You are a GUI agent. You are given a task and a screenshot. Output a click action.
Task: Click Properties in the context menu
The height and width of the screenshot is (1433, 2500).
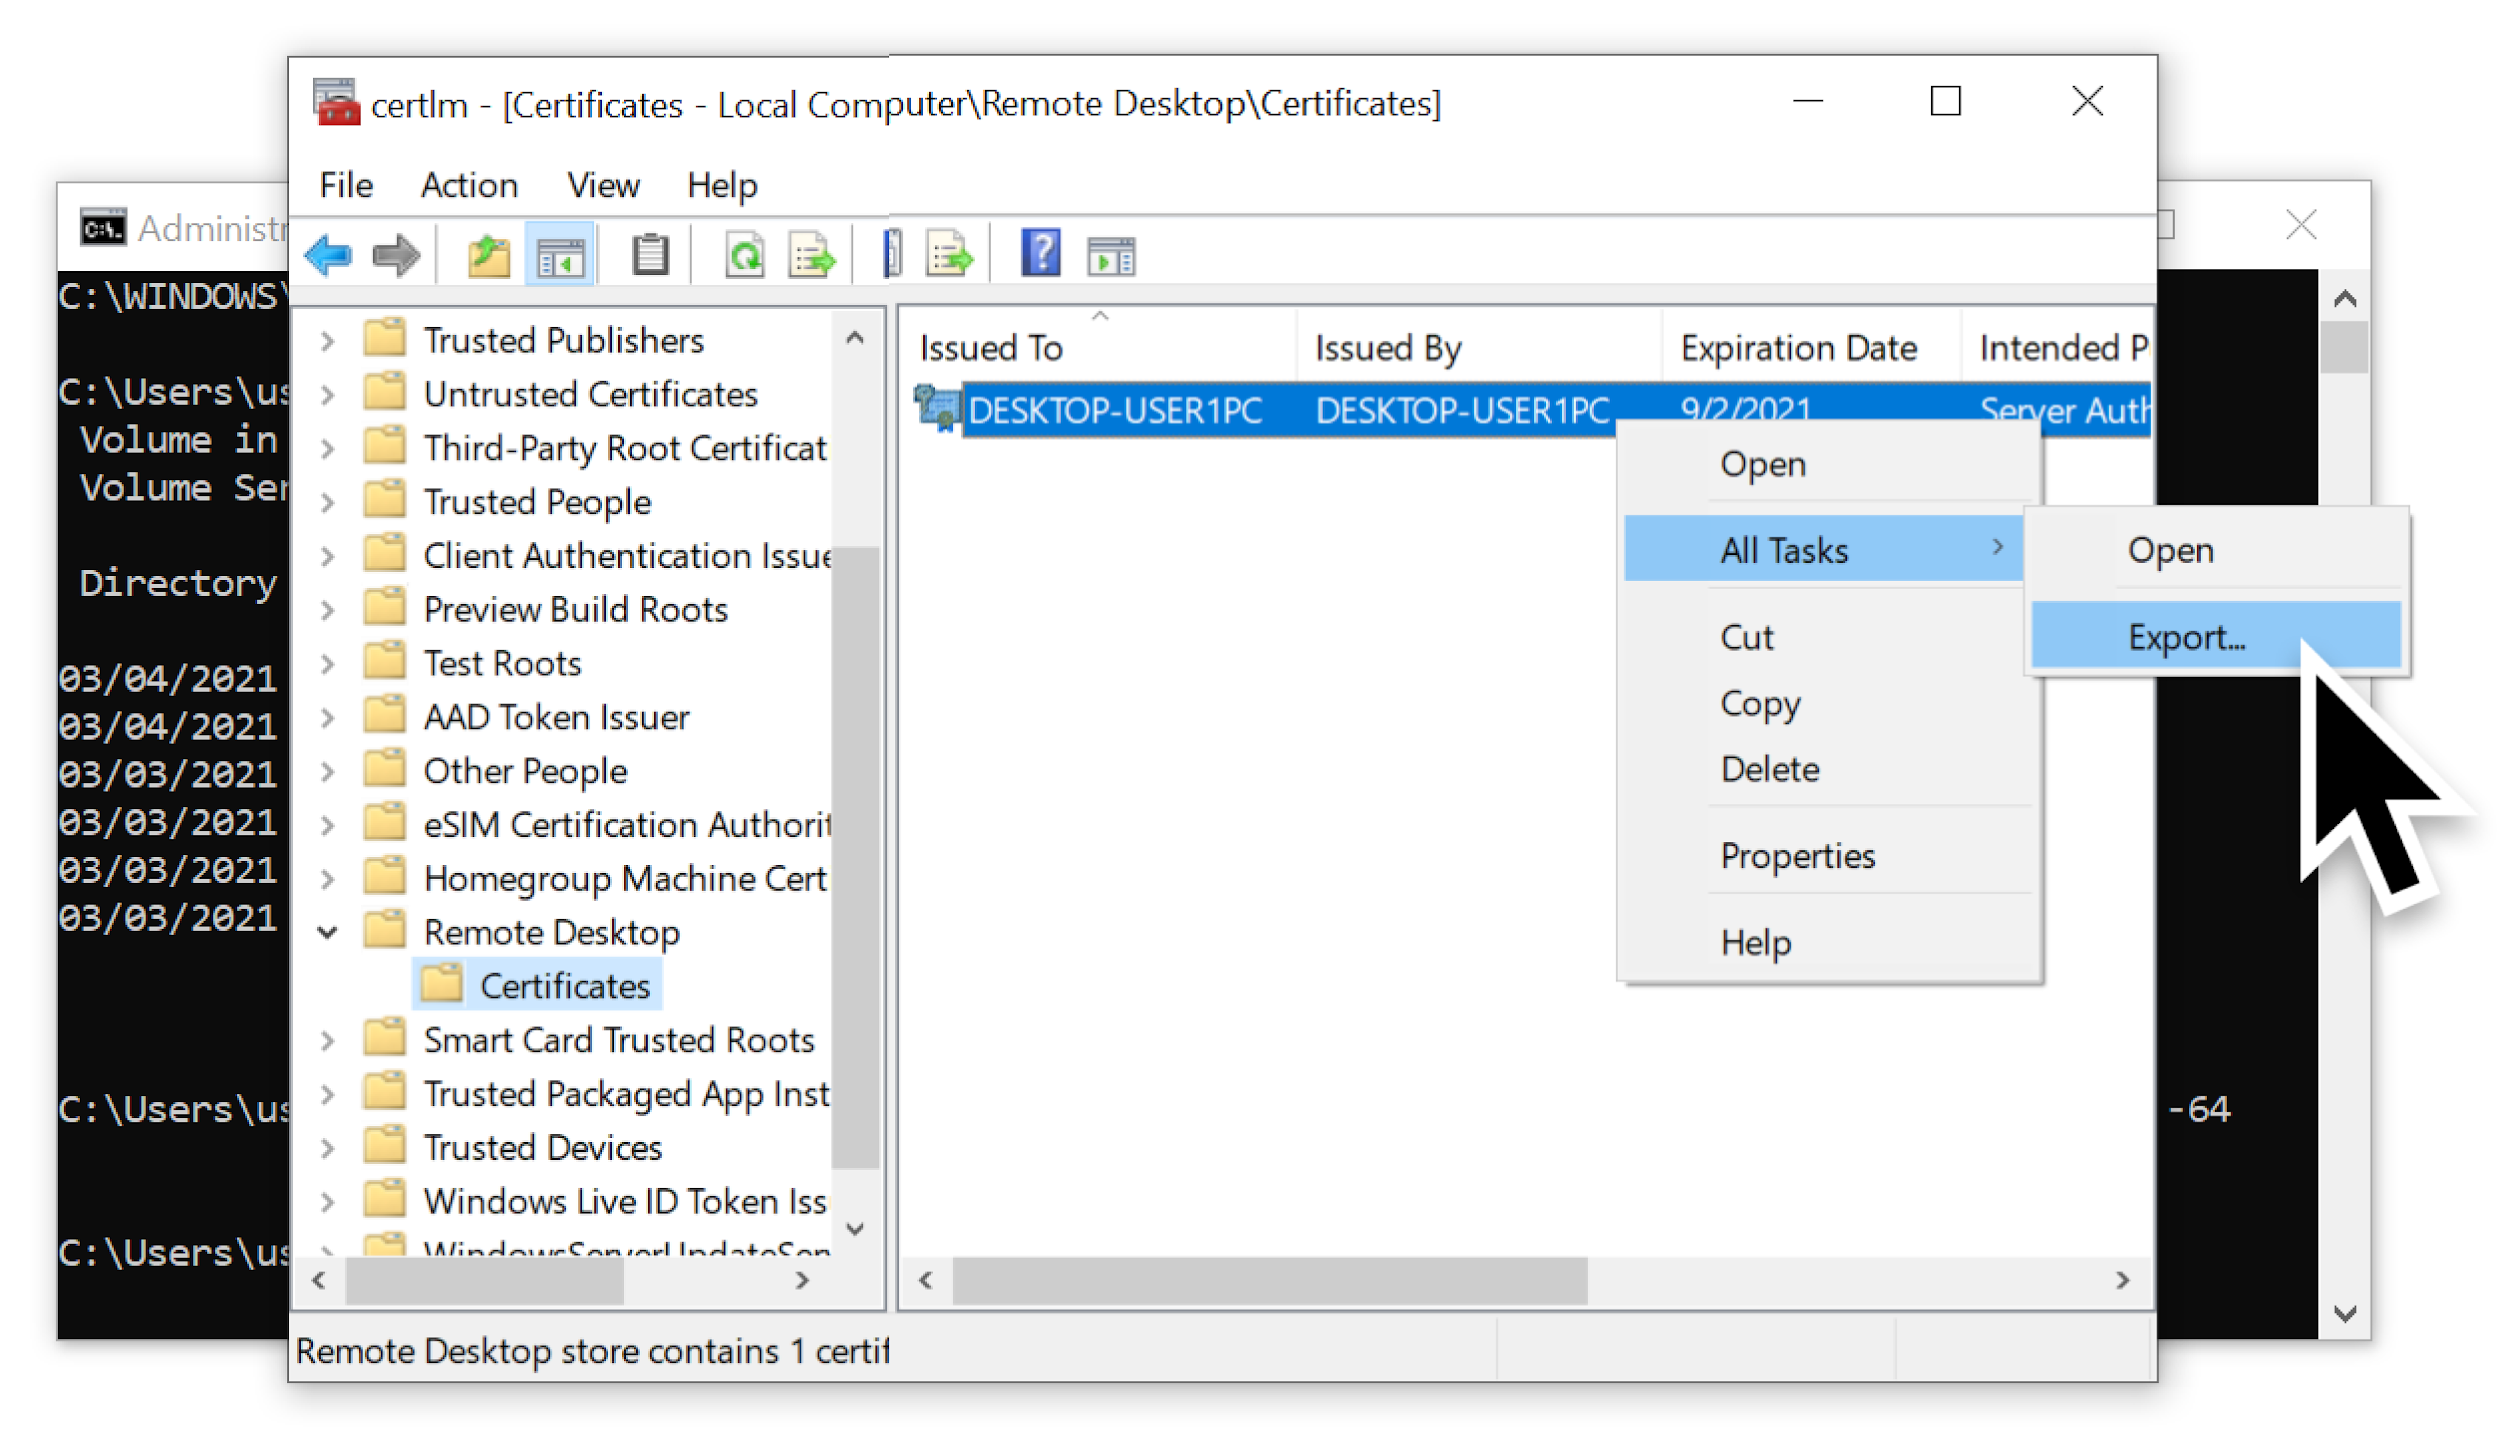tap(1796, 855)
